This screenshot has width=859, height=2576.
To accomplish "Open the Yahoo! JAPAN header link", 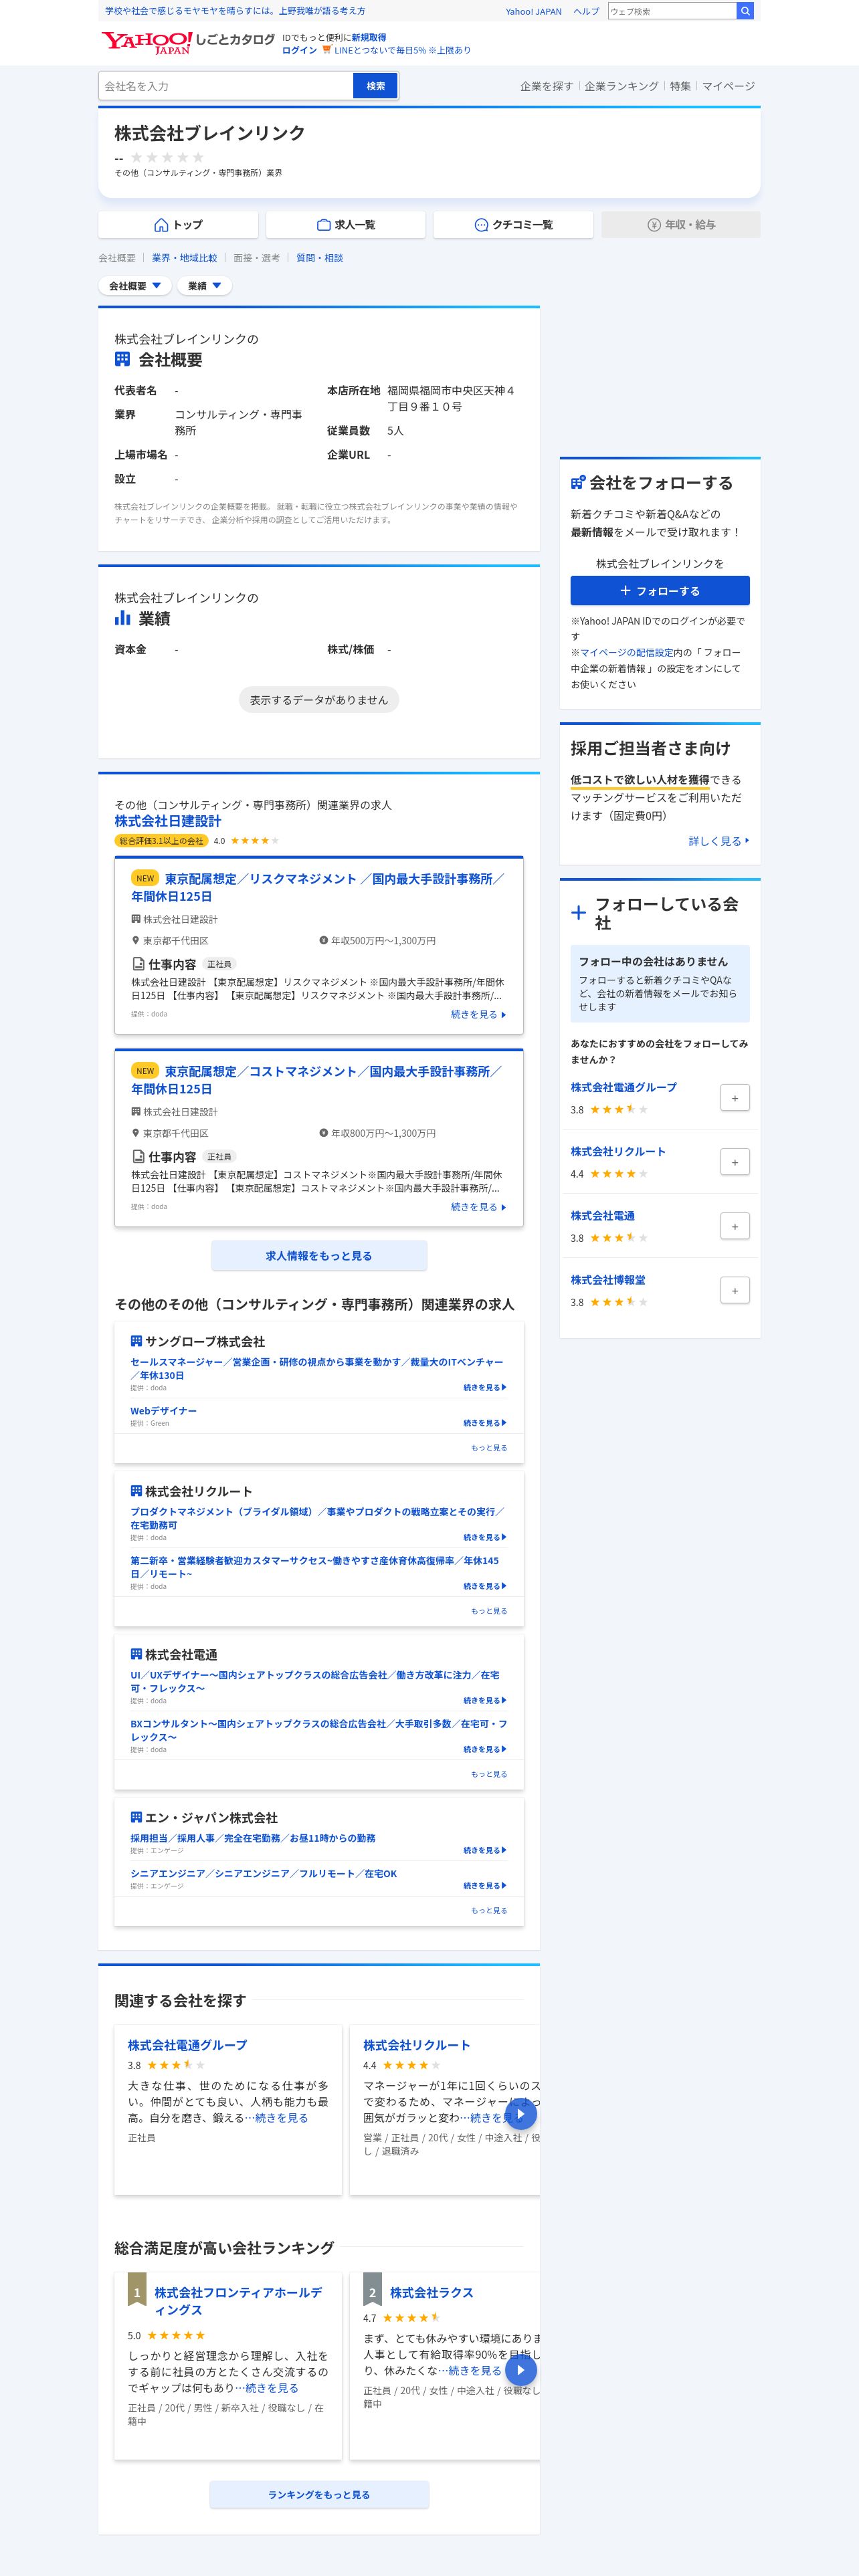I will click(x=533, y=11).
